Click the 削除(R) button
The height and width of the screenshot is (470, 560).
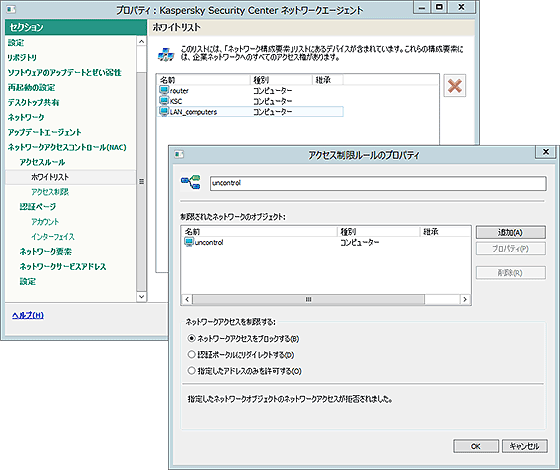tap(511, 273)
